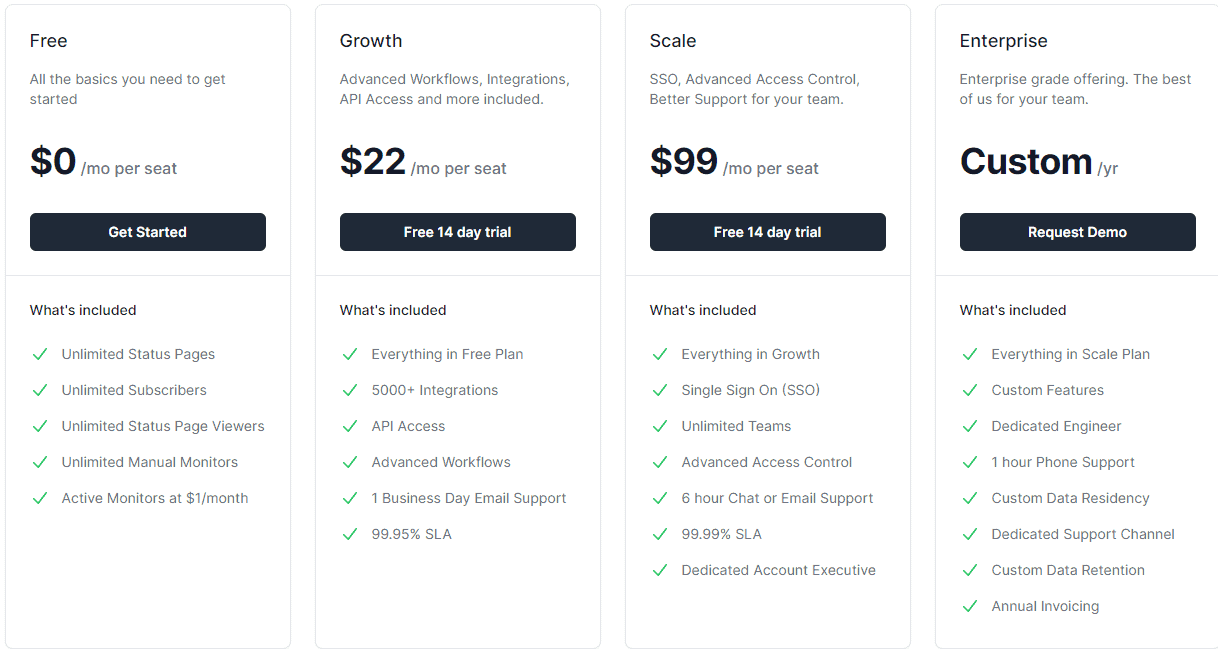
Task: Click the checkmark beside API Access
Action: pos(350,426)
